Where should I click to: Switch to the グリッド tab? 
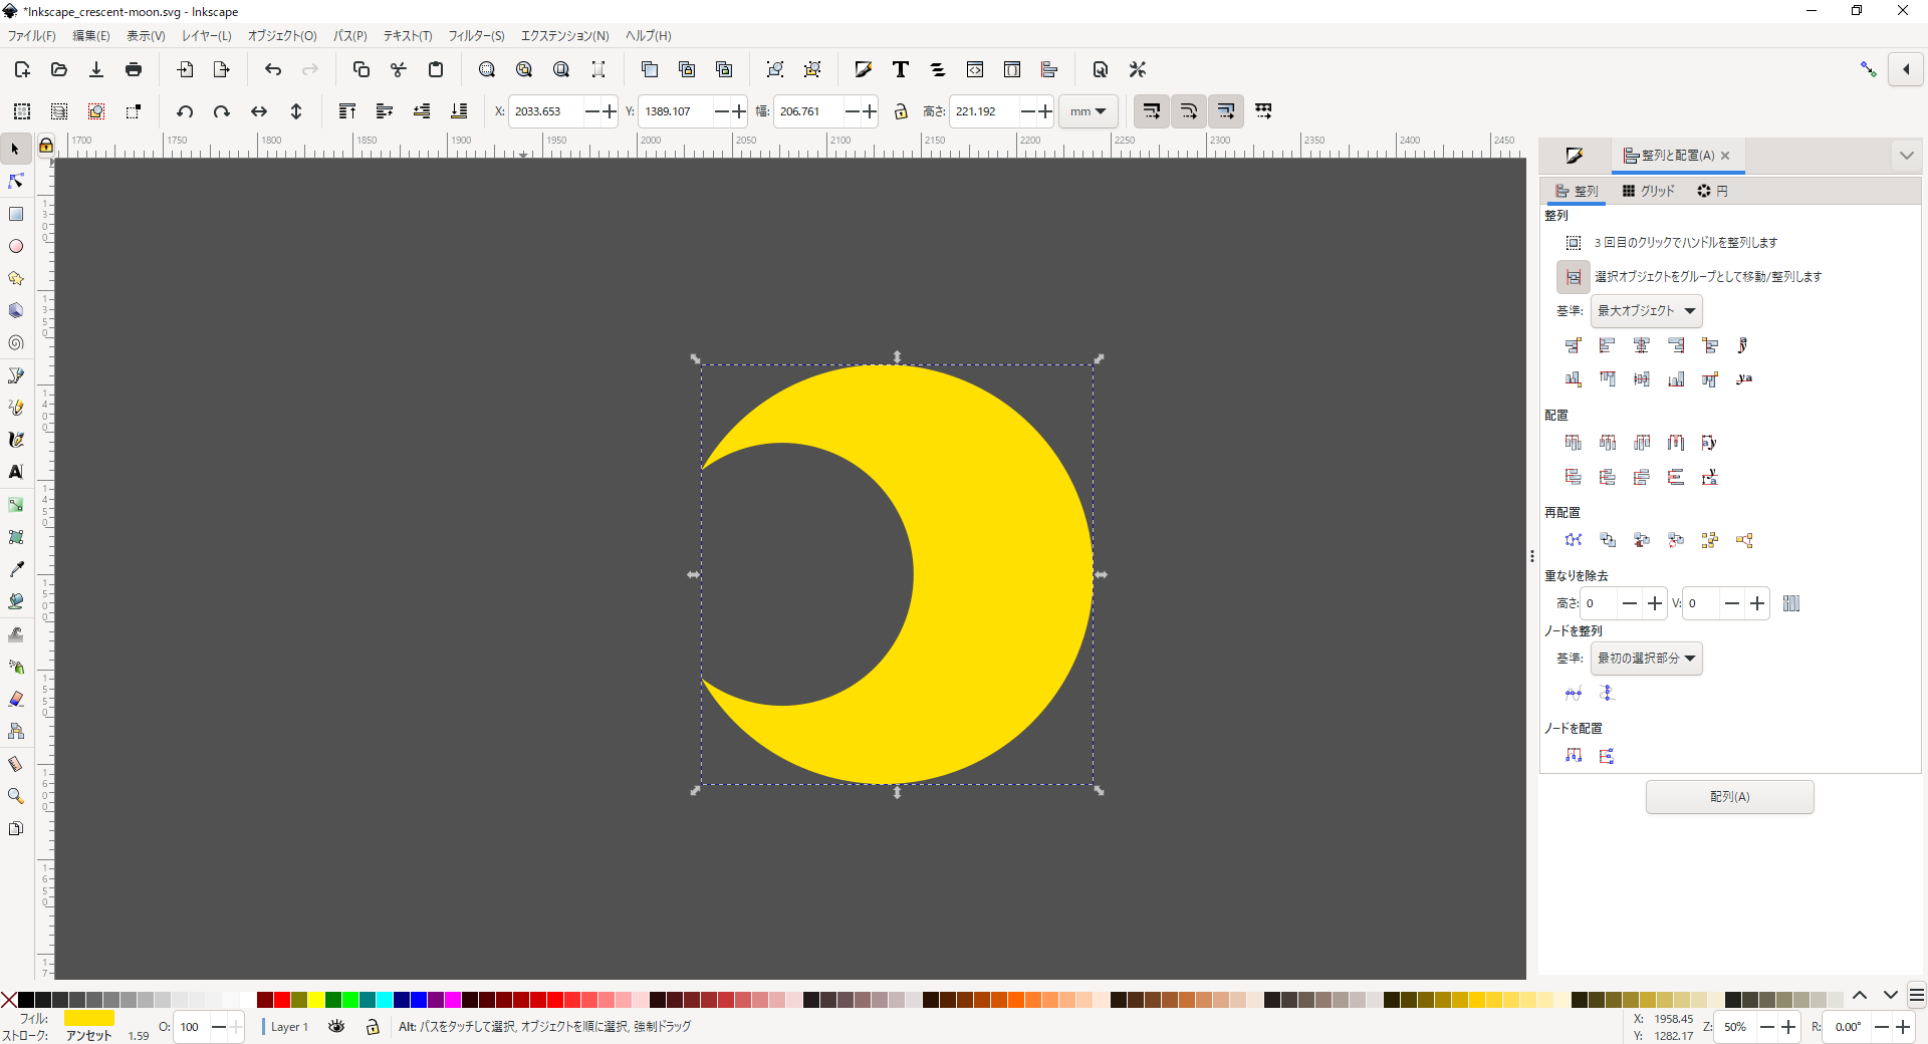1648,191
